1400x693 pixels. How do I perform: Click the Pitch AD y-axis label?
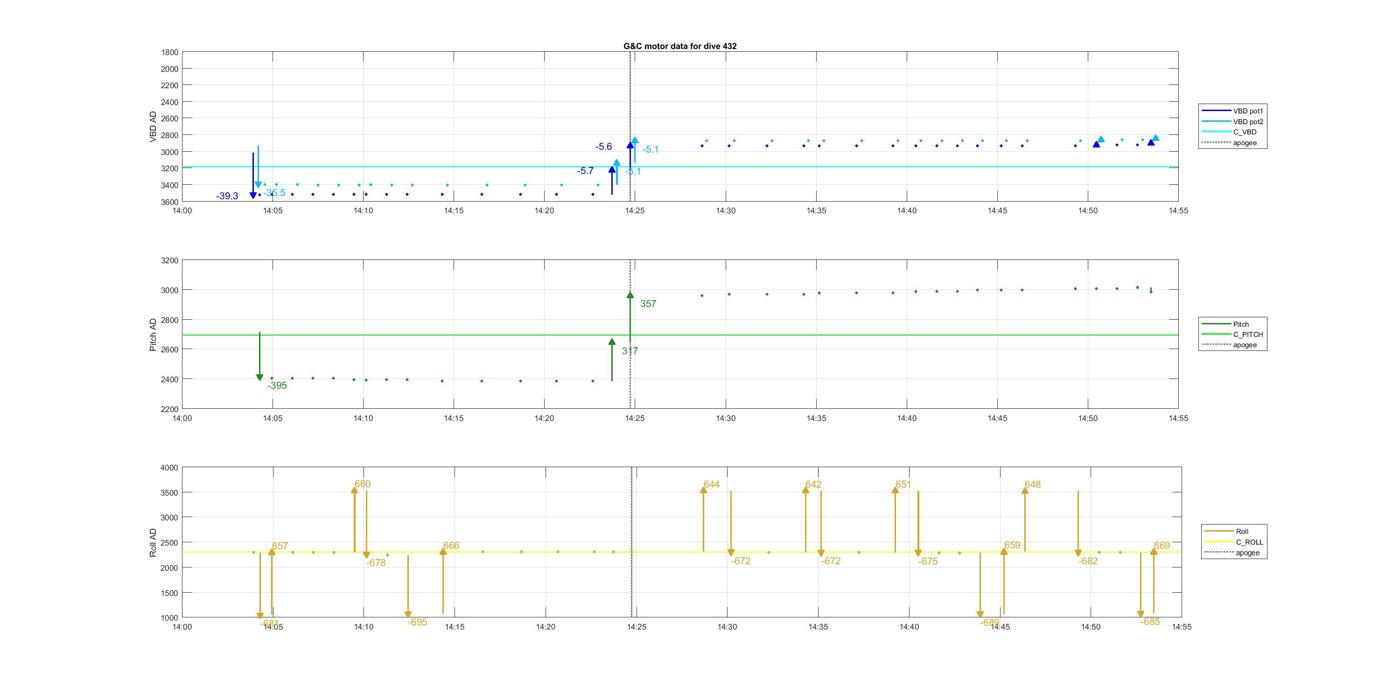point(153,335)
